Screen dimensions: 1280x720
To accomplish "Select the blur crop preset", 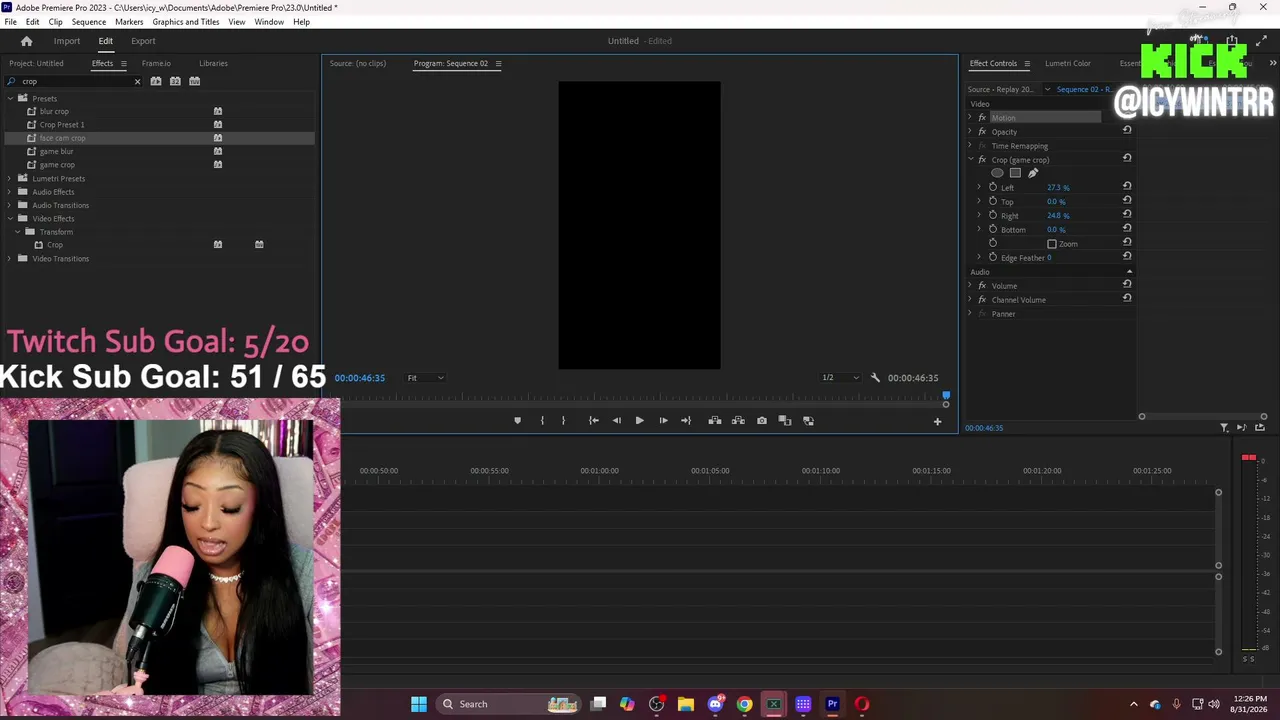I will [x=54, y=111].
